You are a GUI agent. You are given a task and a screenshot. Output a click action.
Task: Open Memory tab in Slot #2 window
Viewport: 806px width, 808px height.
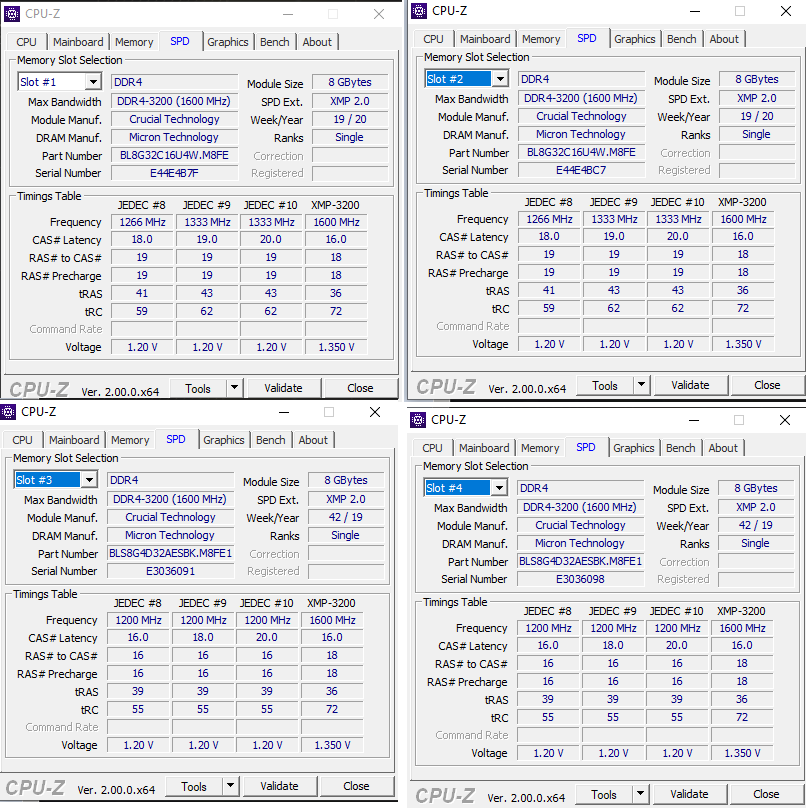541,39
